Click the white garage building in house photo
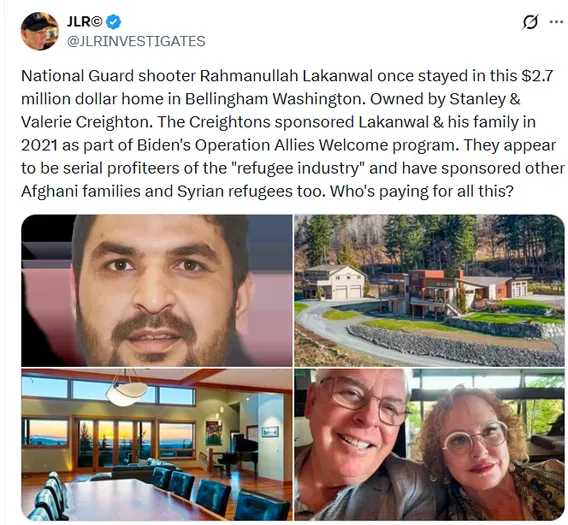 (x=337, y=282)
